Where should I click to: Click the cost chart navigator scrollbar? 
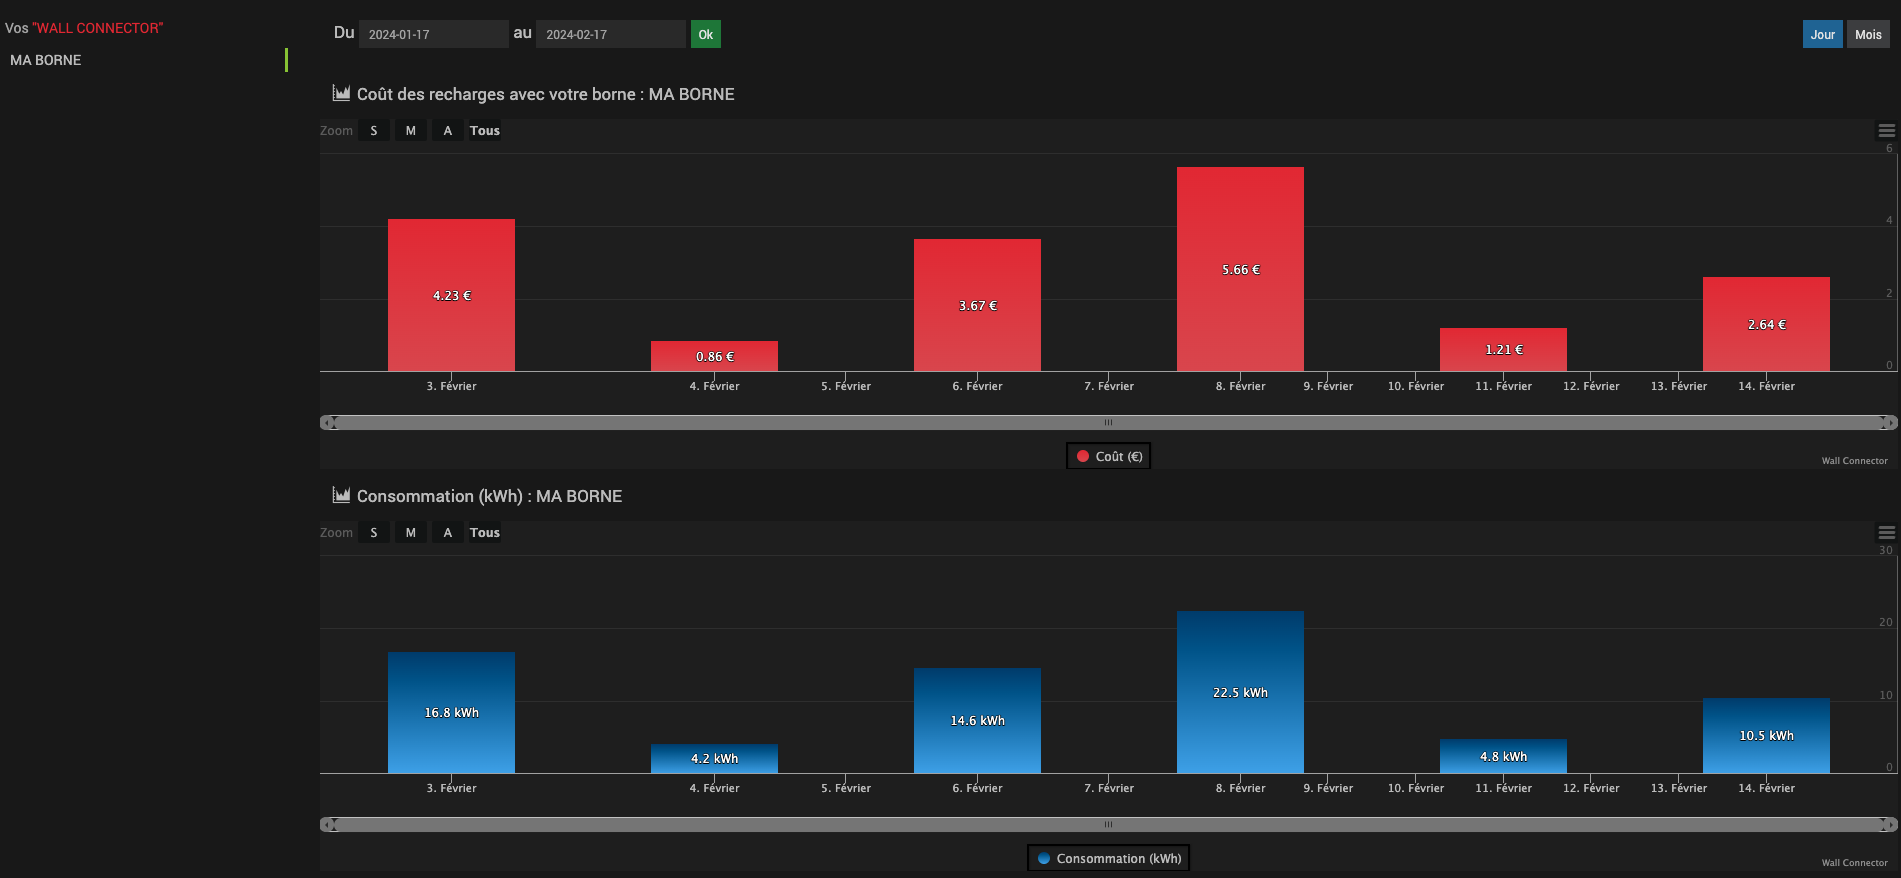tap(1108, 423)
